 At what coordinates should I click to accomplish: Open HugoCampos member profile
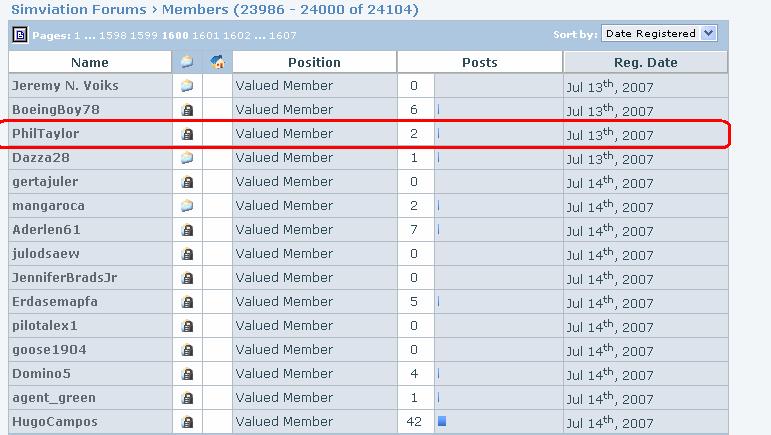(55, 422)
